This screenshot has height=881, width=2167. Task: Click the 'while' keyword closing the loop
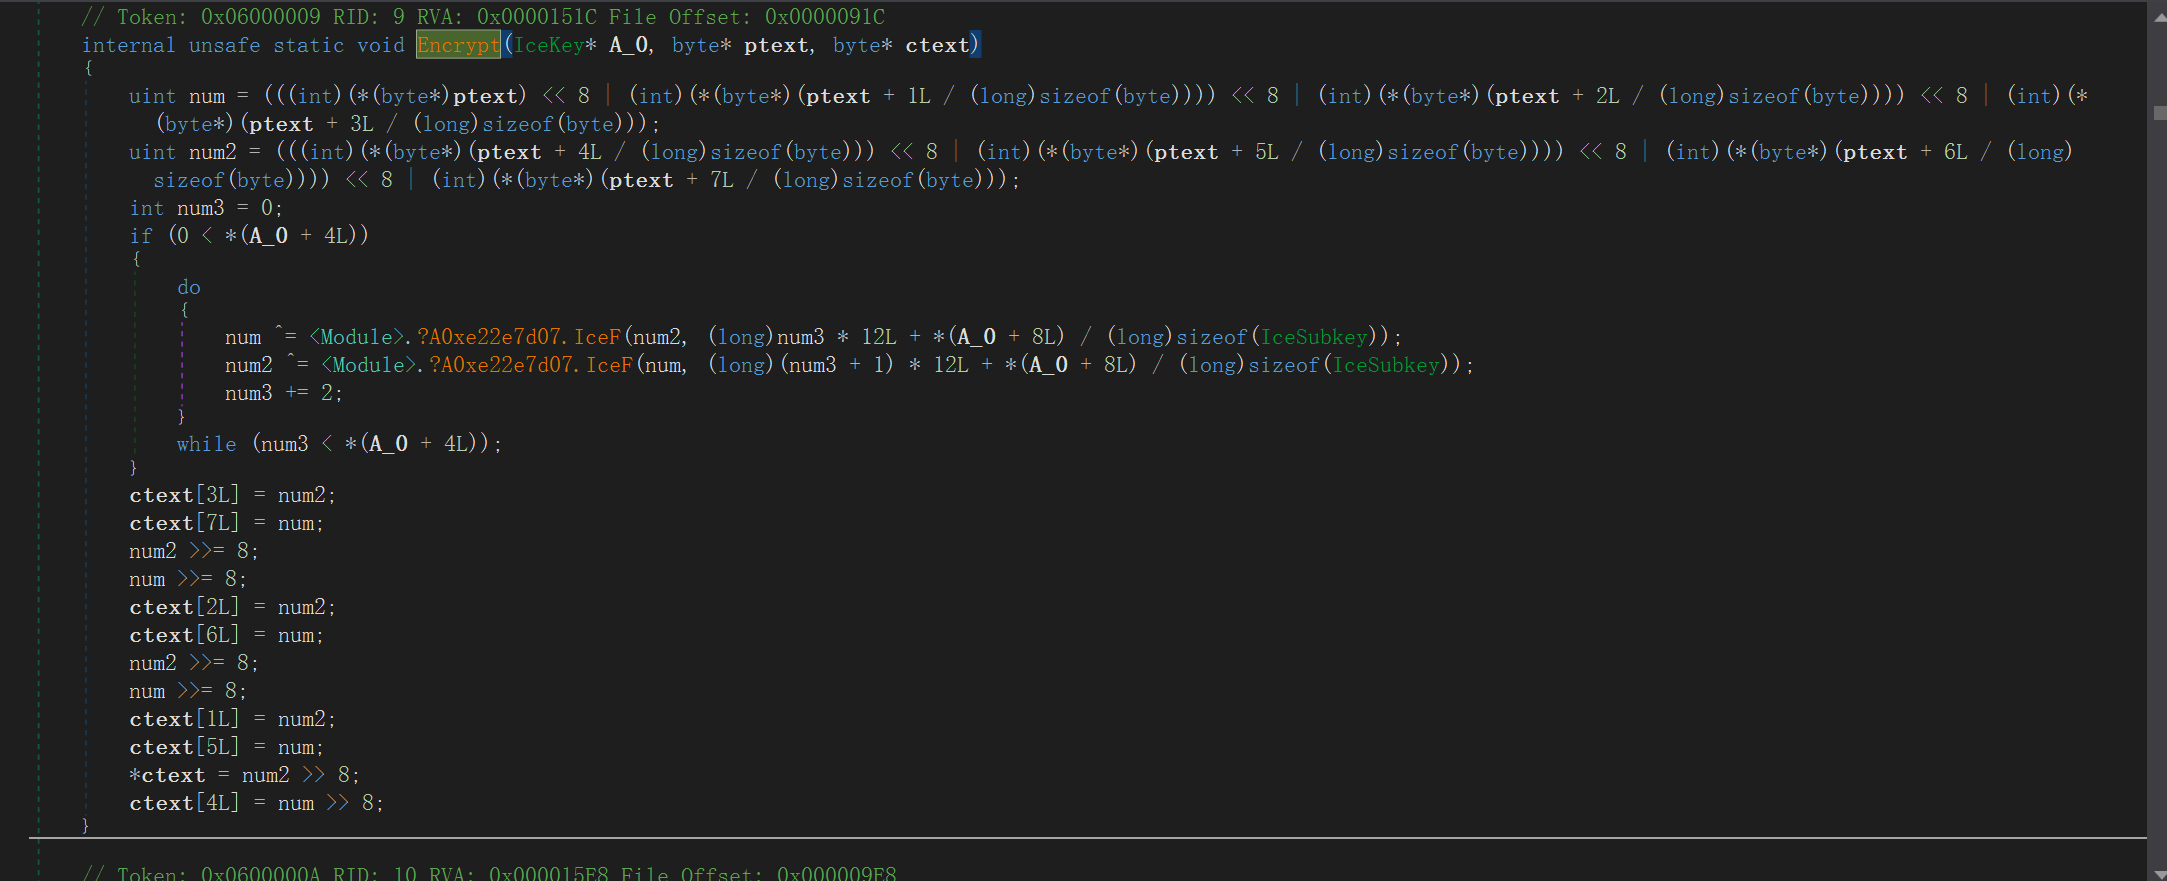coord(206,444)
